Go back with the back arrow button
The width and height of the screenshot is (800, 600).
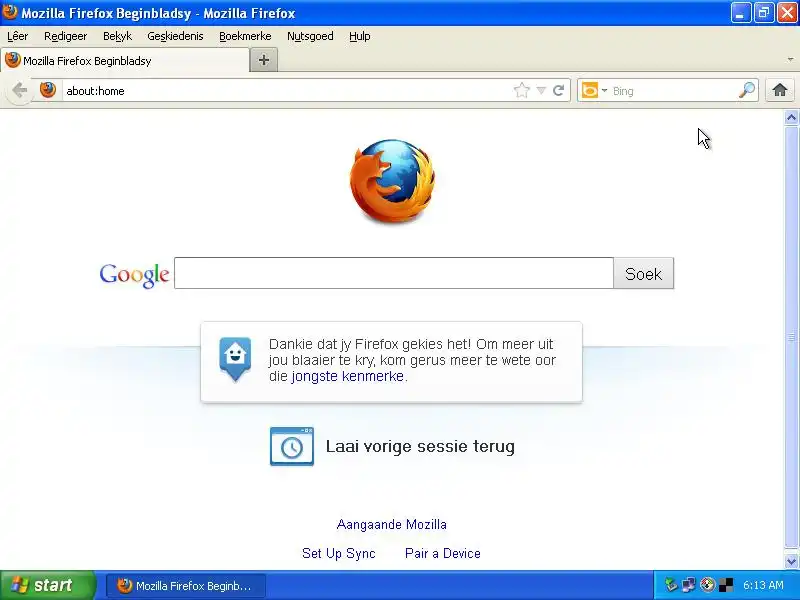tap(19, 90)
